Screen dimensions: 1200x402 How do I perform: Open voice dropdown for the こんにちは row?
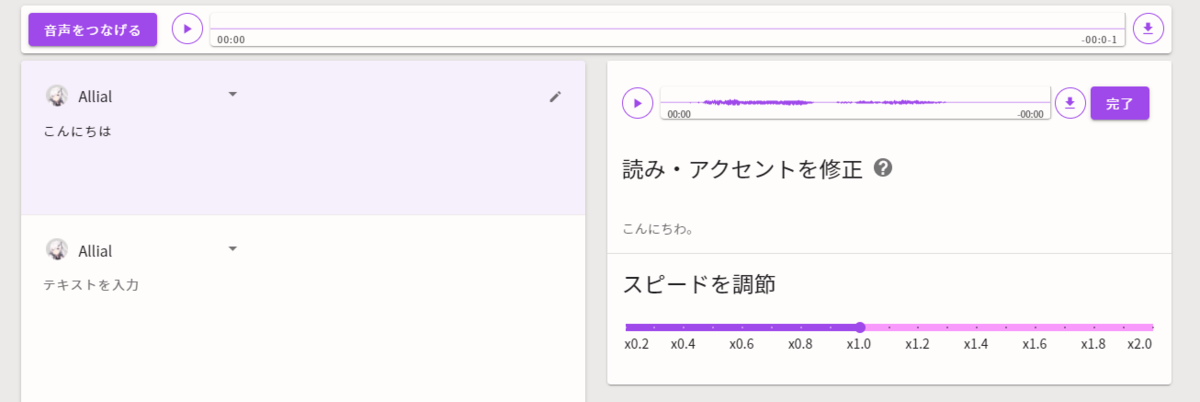(233, 95)
